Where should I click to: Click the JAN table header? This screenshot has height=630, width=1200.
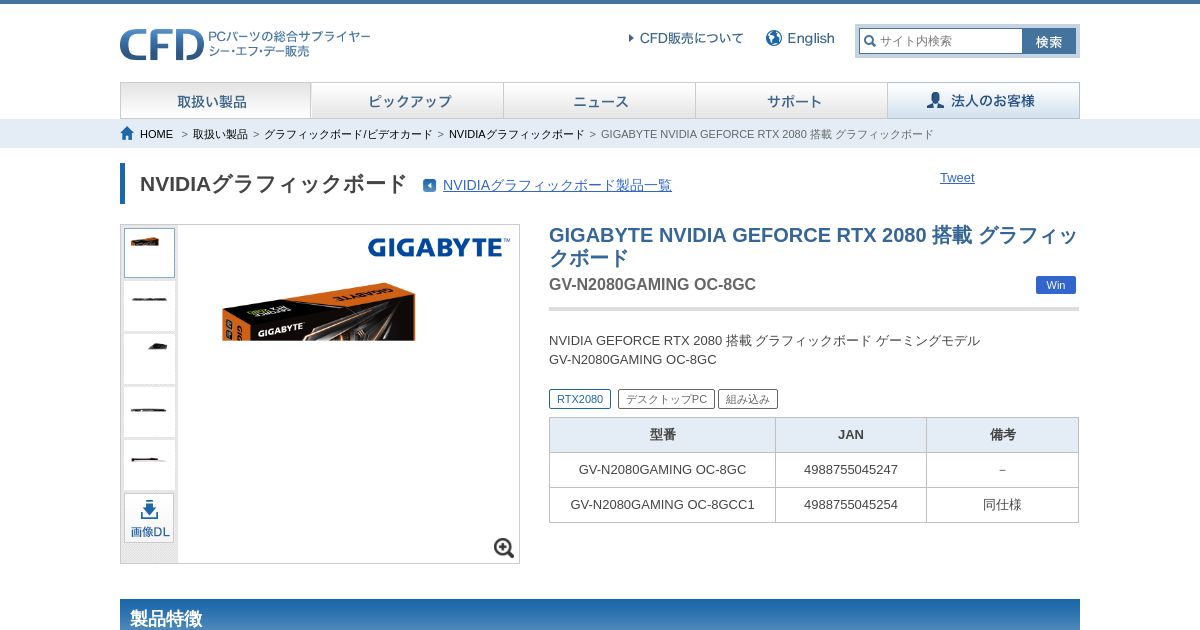click(x=851, y=435)
